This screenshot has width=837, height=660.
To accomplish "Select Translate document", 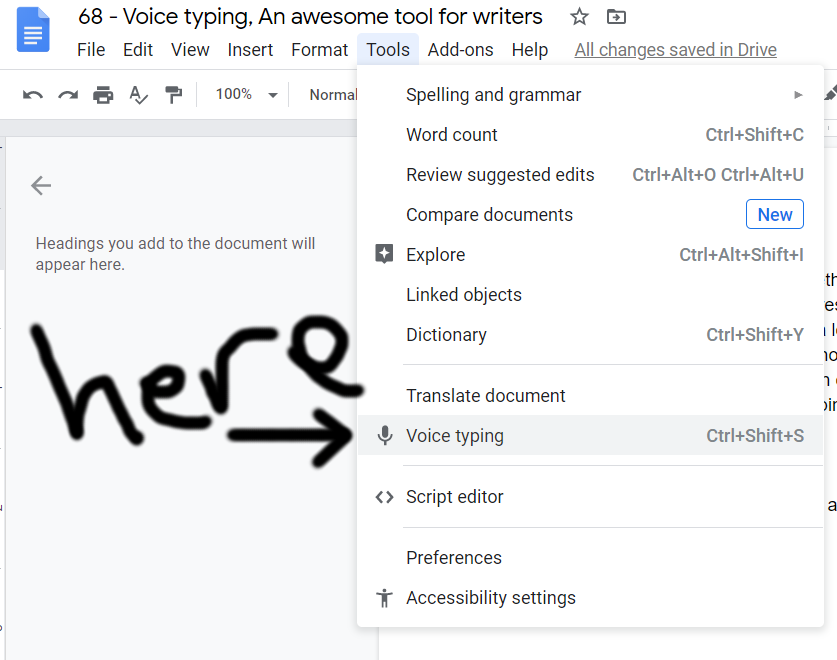I will click(590, 396).
